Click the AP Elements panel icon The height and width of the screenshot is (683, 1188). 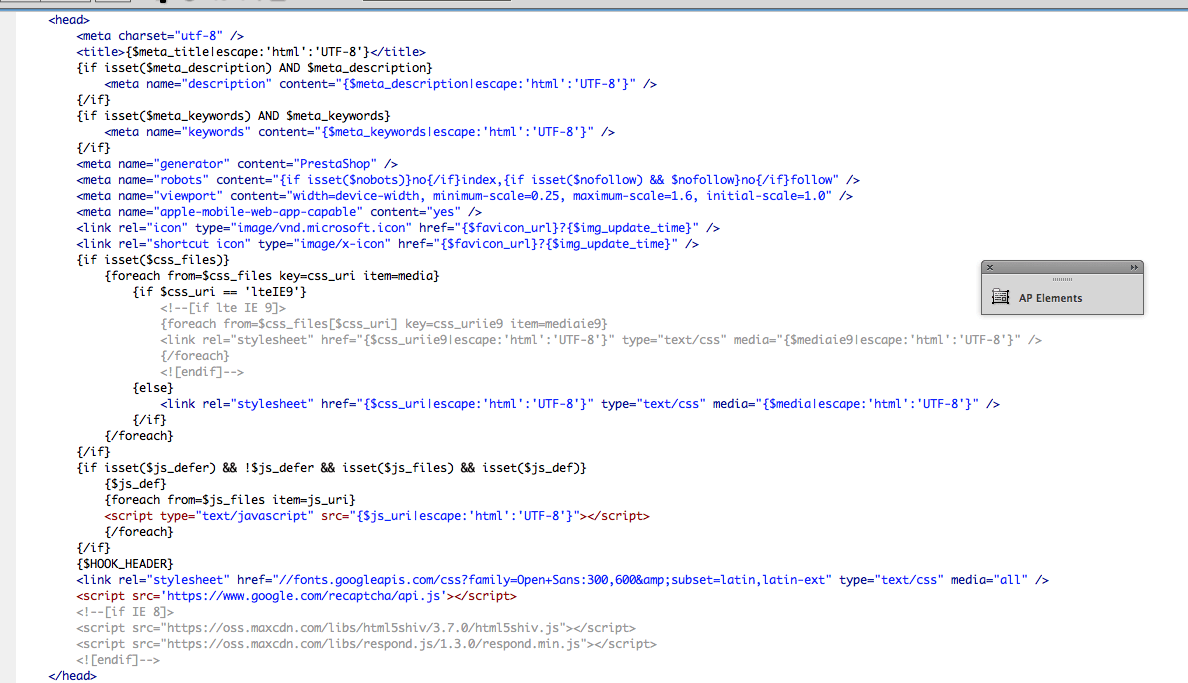point(1000,297)
